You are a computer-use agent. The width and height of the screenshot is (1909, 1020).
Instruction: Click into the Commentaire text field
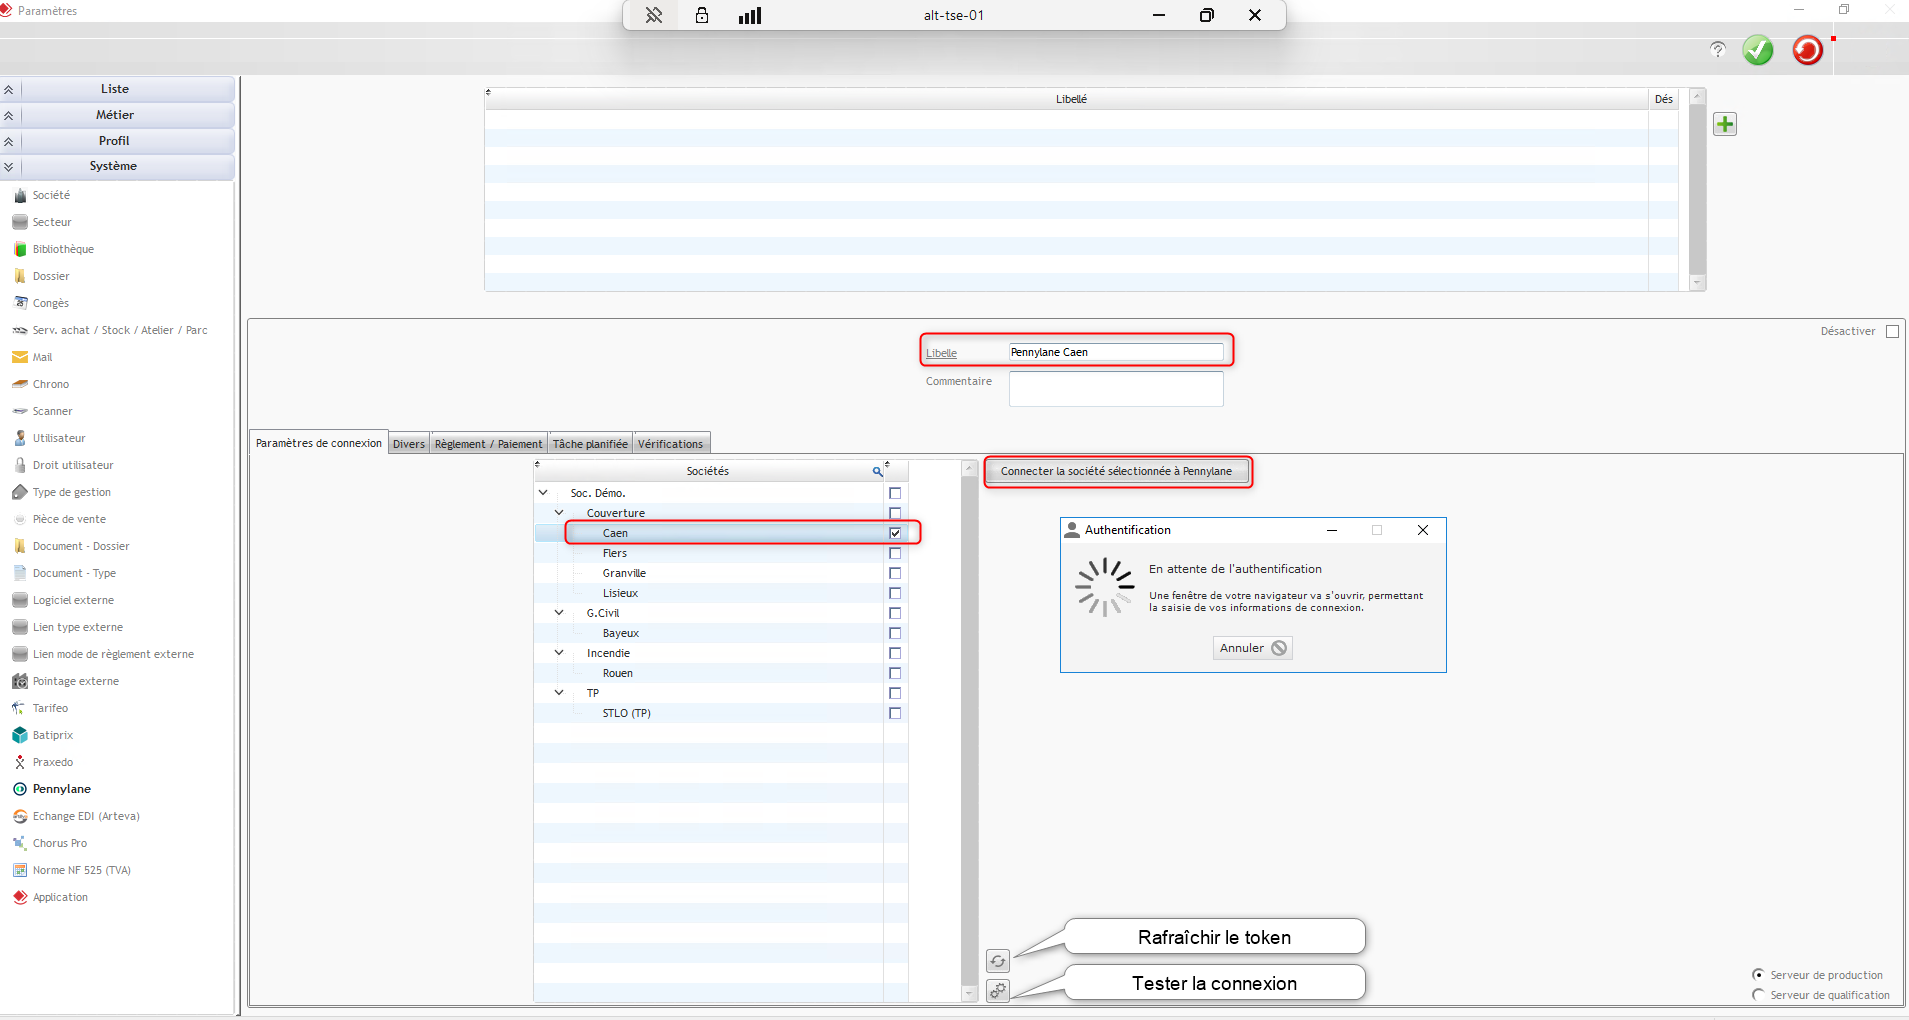point(1115,389)
